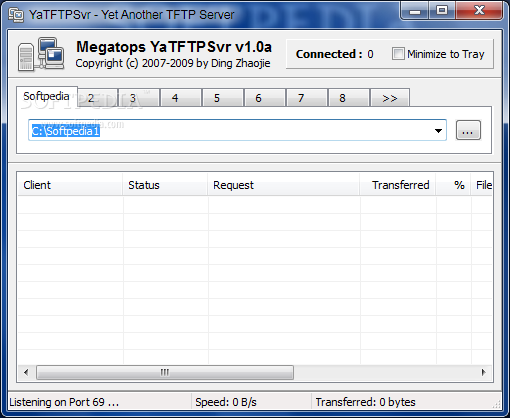Click the "Connected : 0" label
510x418 pixels.
pos(335,54)
